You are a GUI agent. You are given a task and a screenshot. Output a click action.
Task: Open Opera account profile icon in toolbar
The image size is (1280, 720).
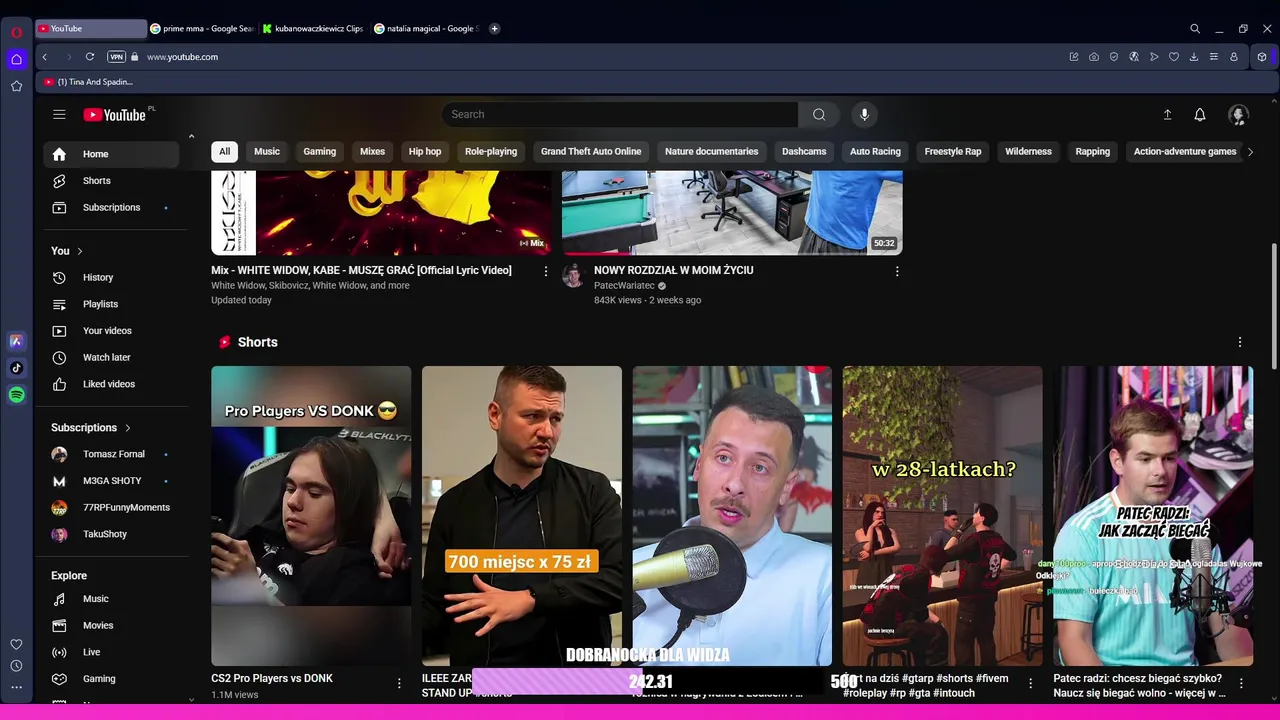click(x=1234, y=57)
